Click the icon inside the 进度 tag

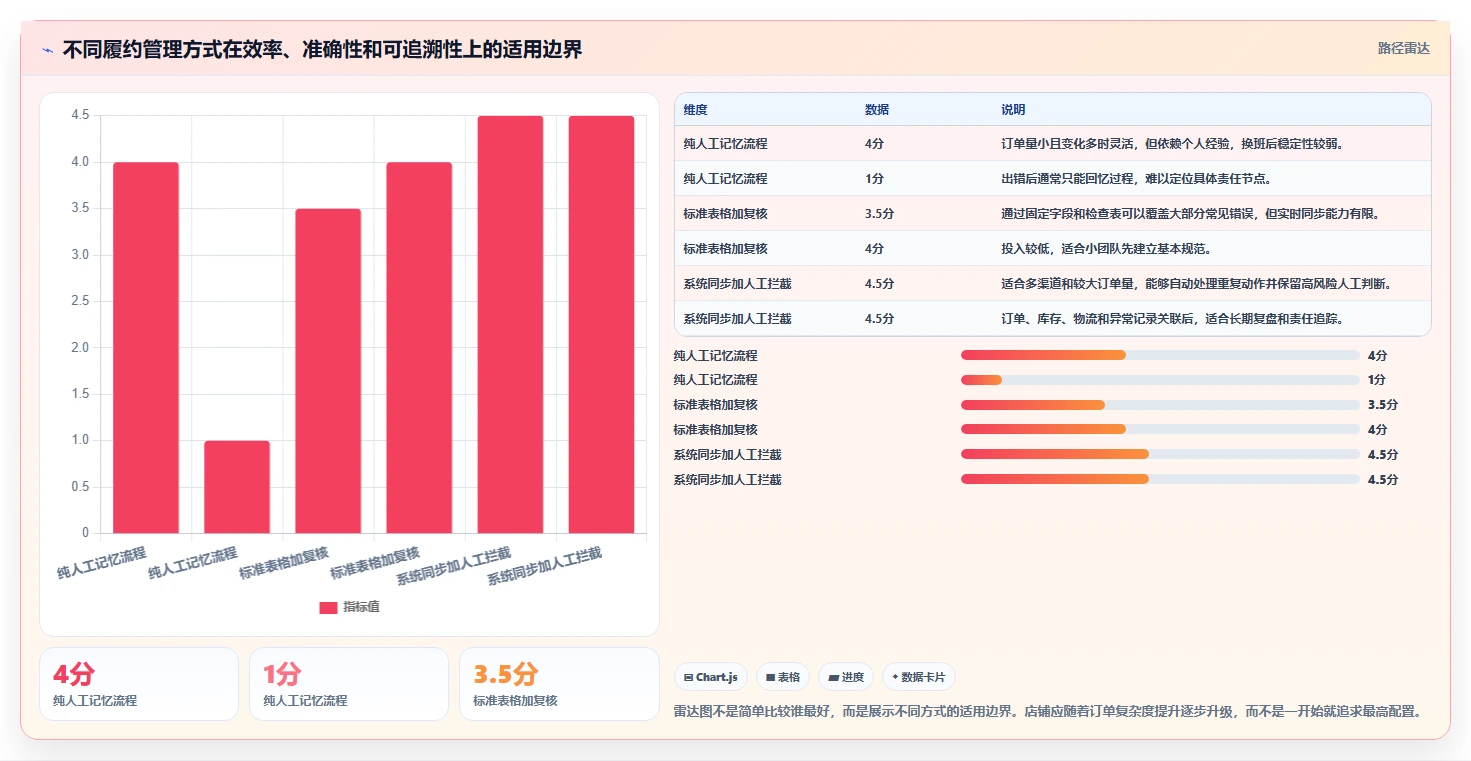[833, 677]
